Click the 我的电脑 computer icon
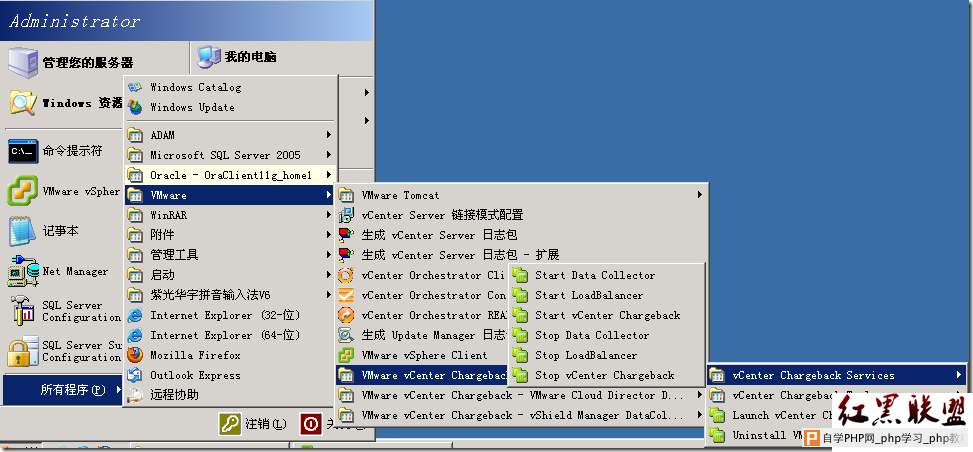 click(208, 57)
